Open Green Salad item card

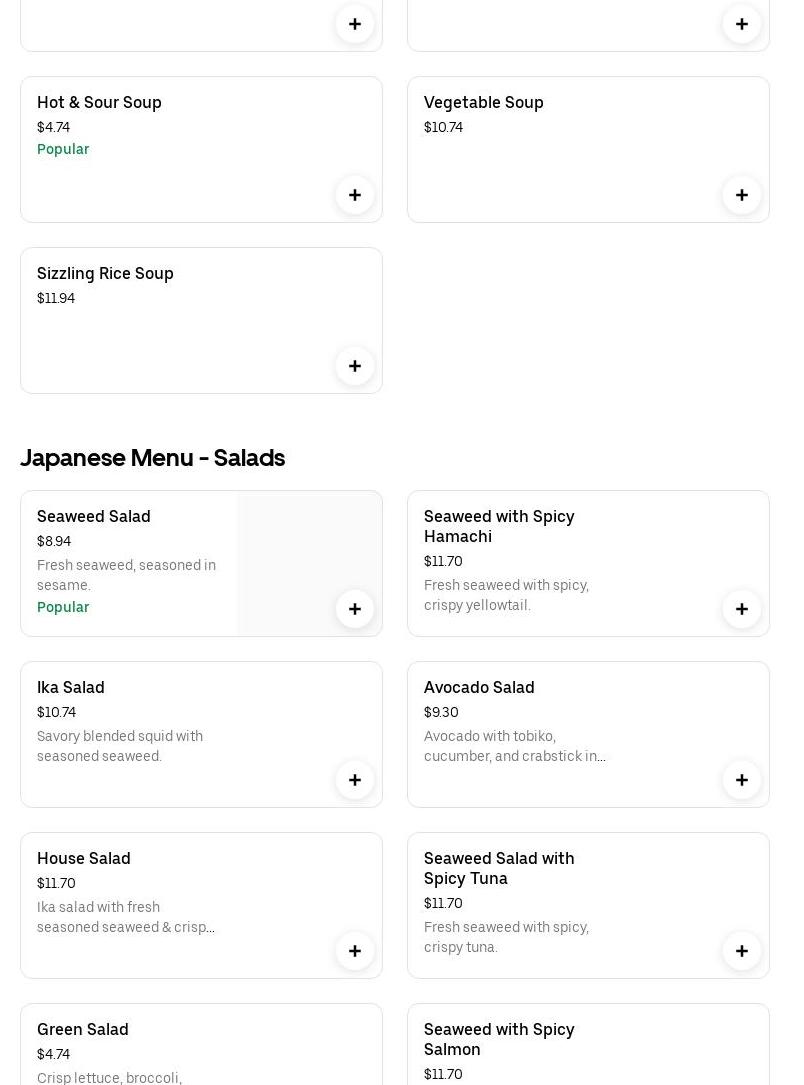click(200, 1045)
